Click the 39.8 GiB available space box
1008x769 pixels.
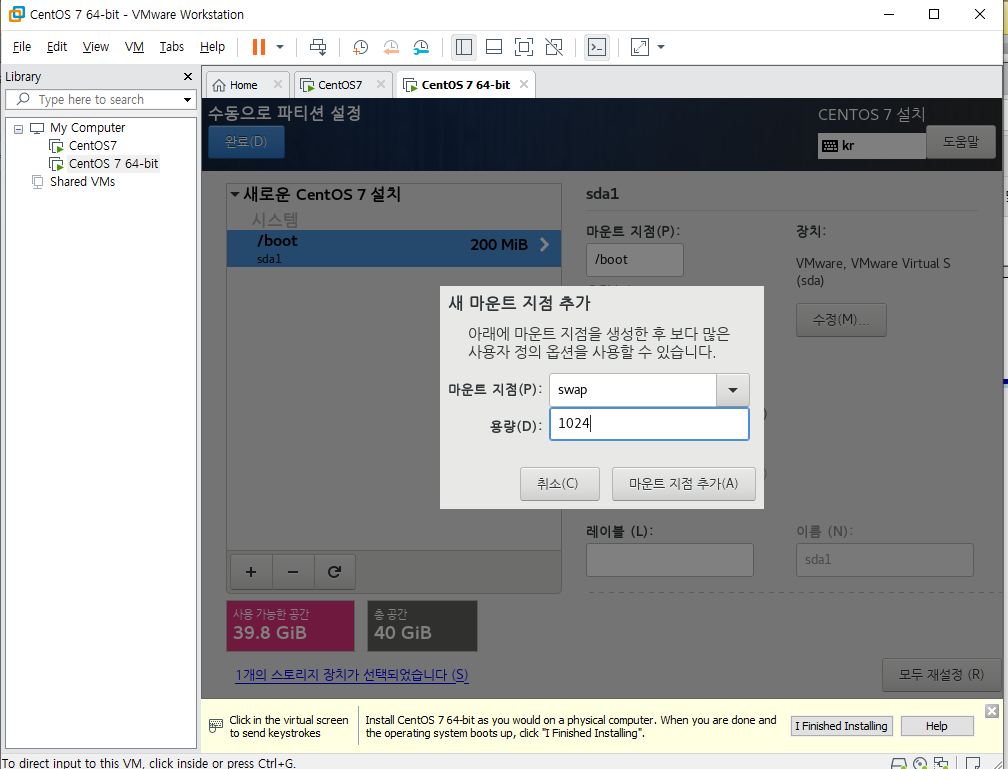[x=291, y=626]
